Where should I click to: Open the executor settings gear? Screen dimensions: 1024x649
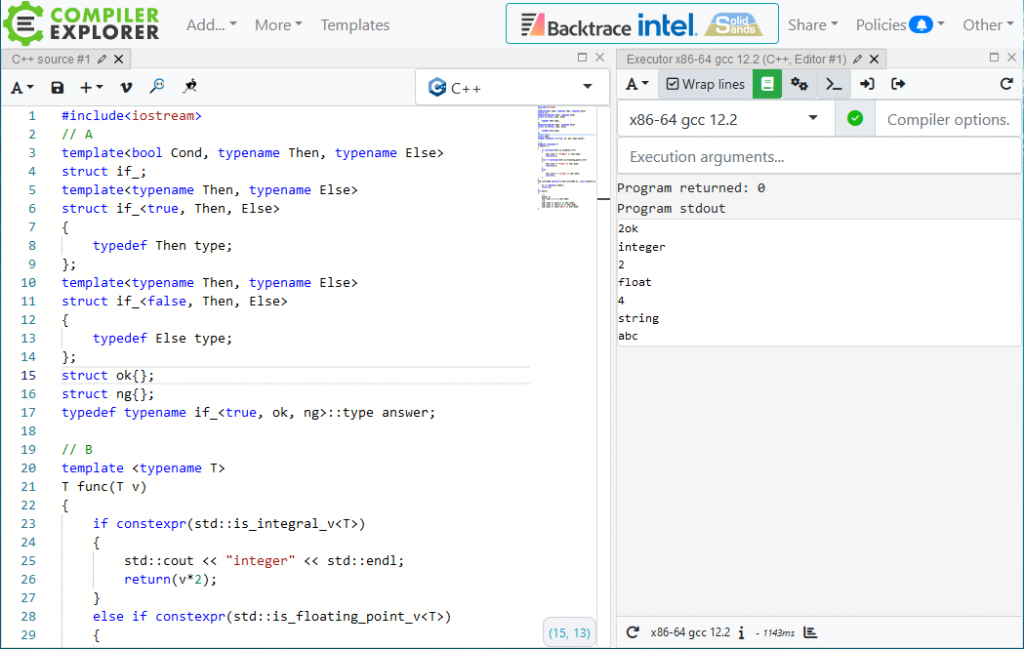coord(798,84)
